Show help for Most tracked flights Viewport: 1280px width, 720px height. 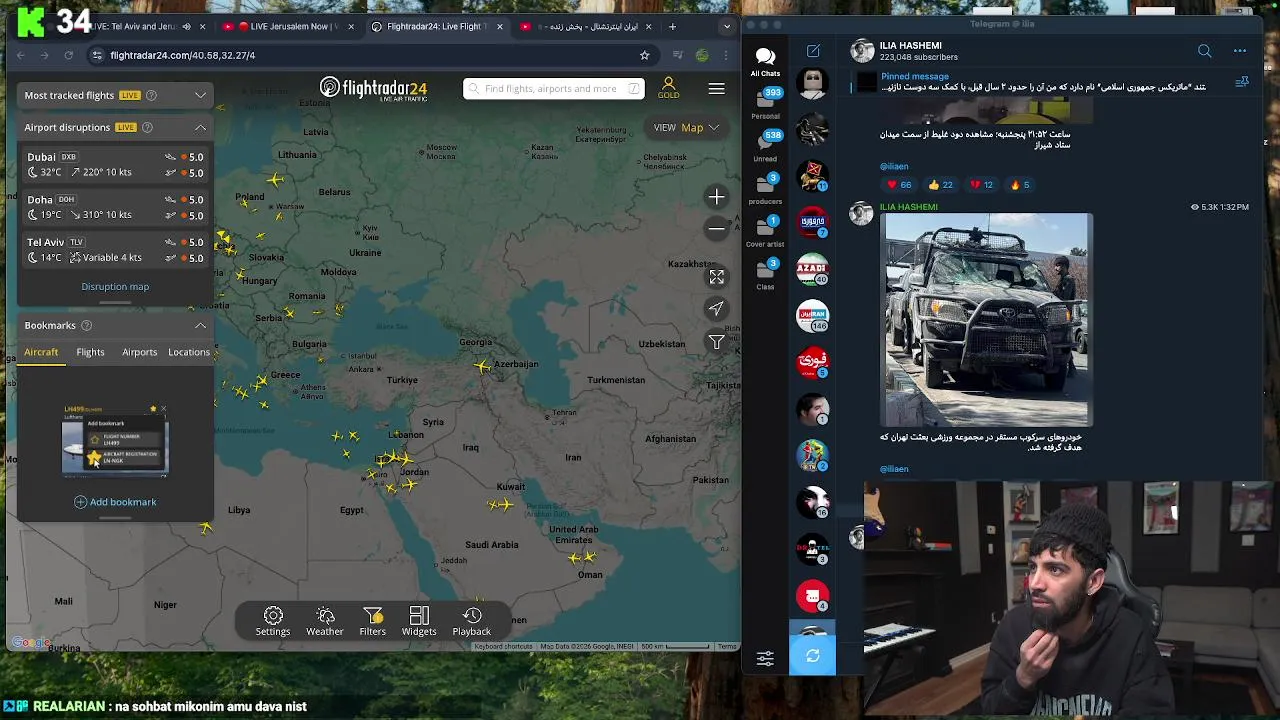(152, 95)
